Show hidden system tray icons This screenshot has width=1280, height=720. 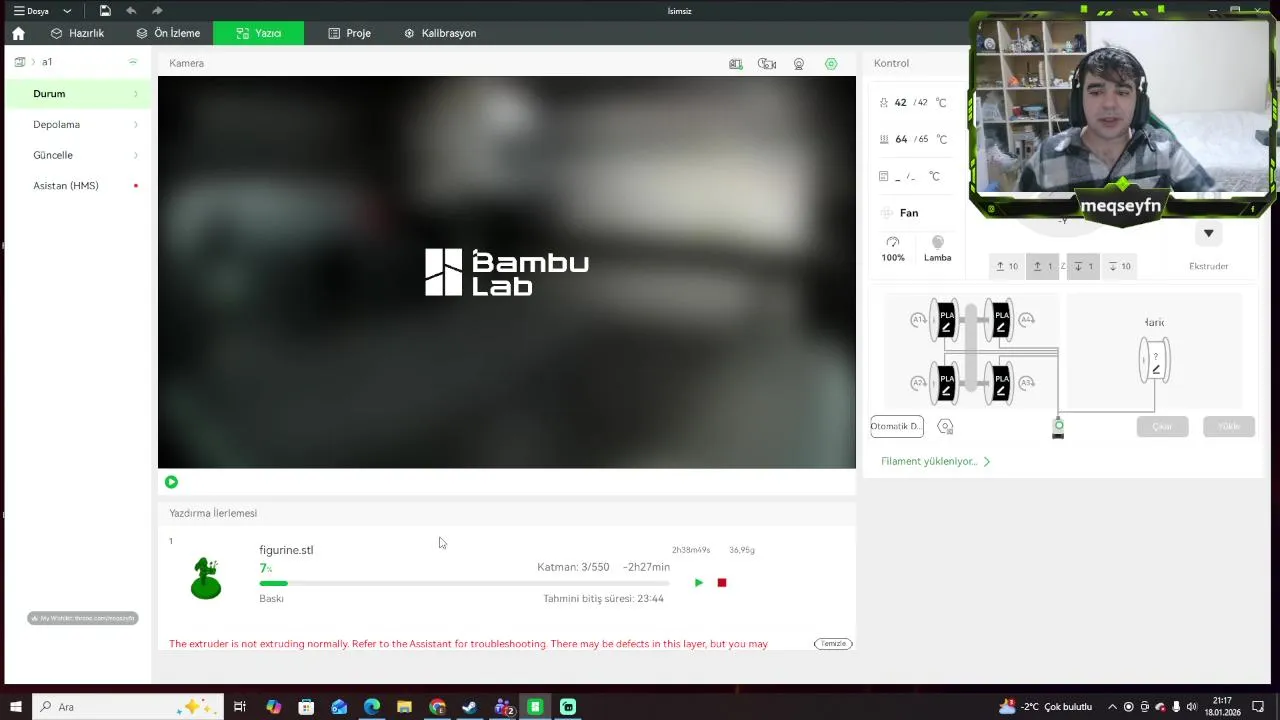click(x=1112, y=707)
